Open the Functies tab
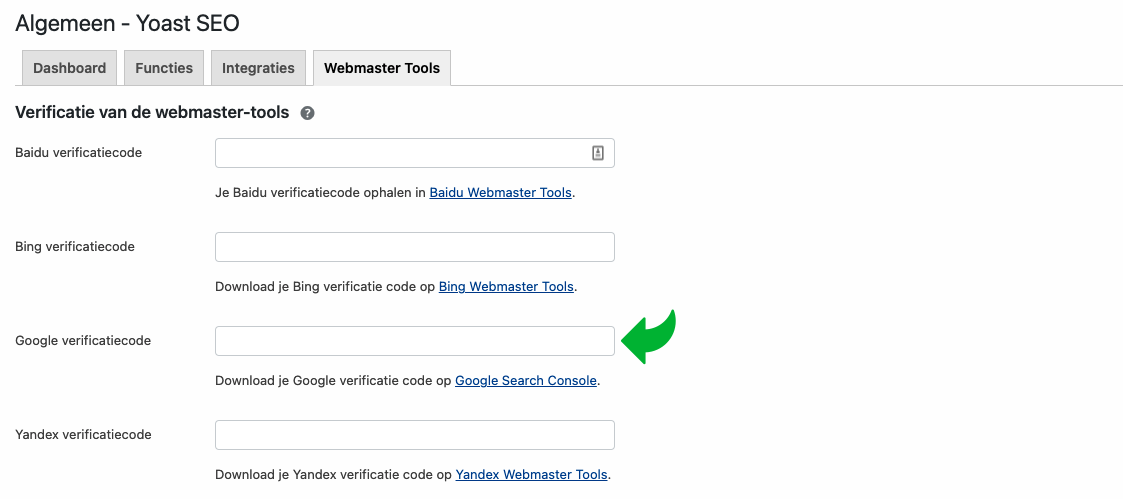 [x=164, y=68]
